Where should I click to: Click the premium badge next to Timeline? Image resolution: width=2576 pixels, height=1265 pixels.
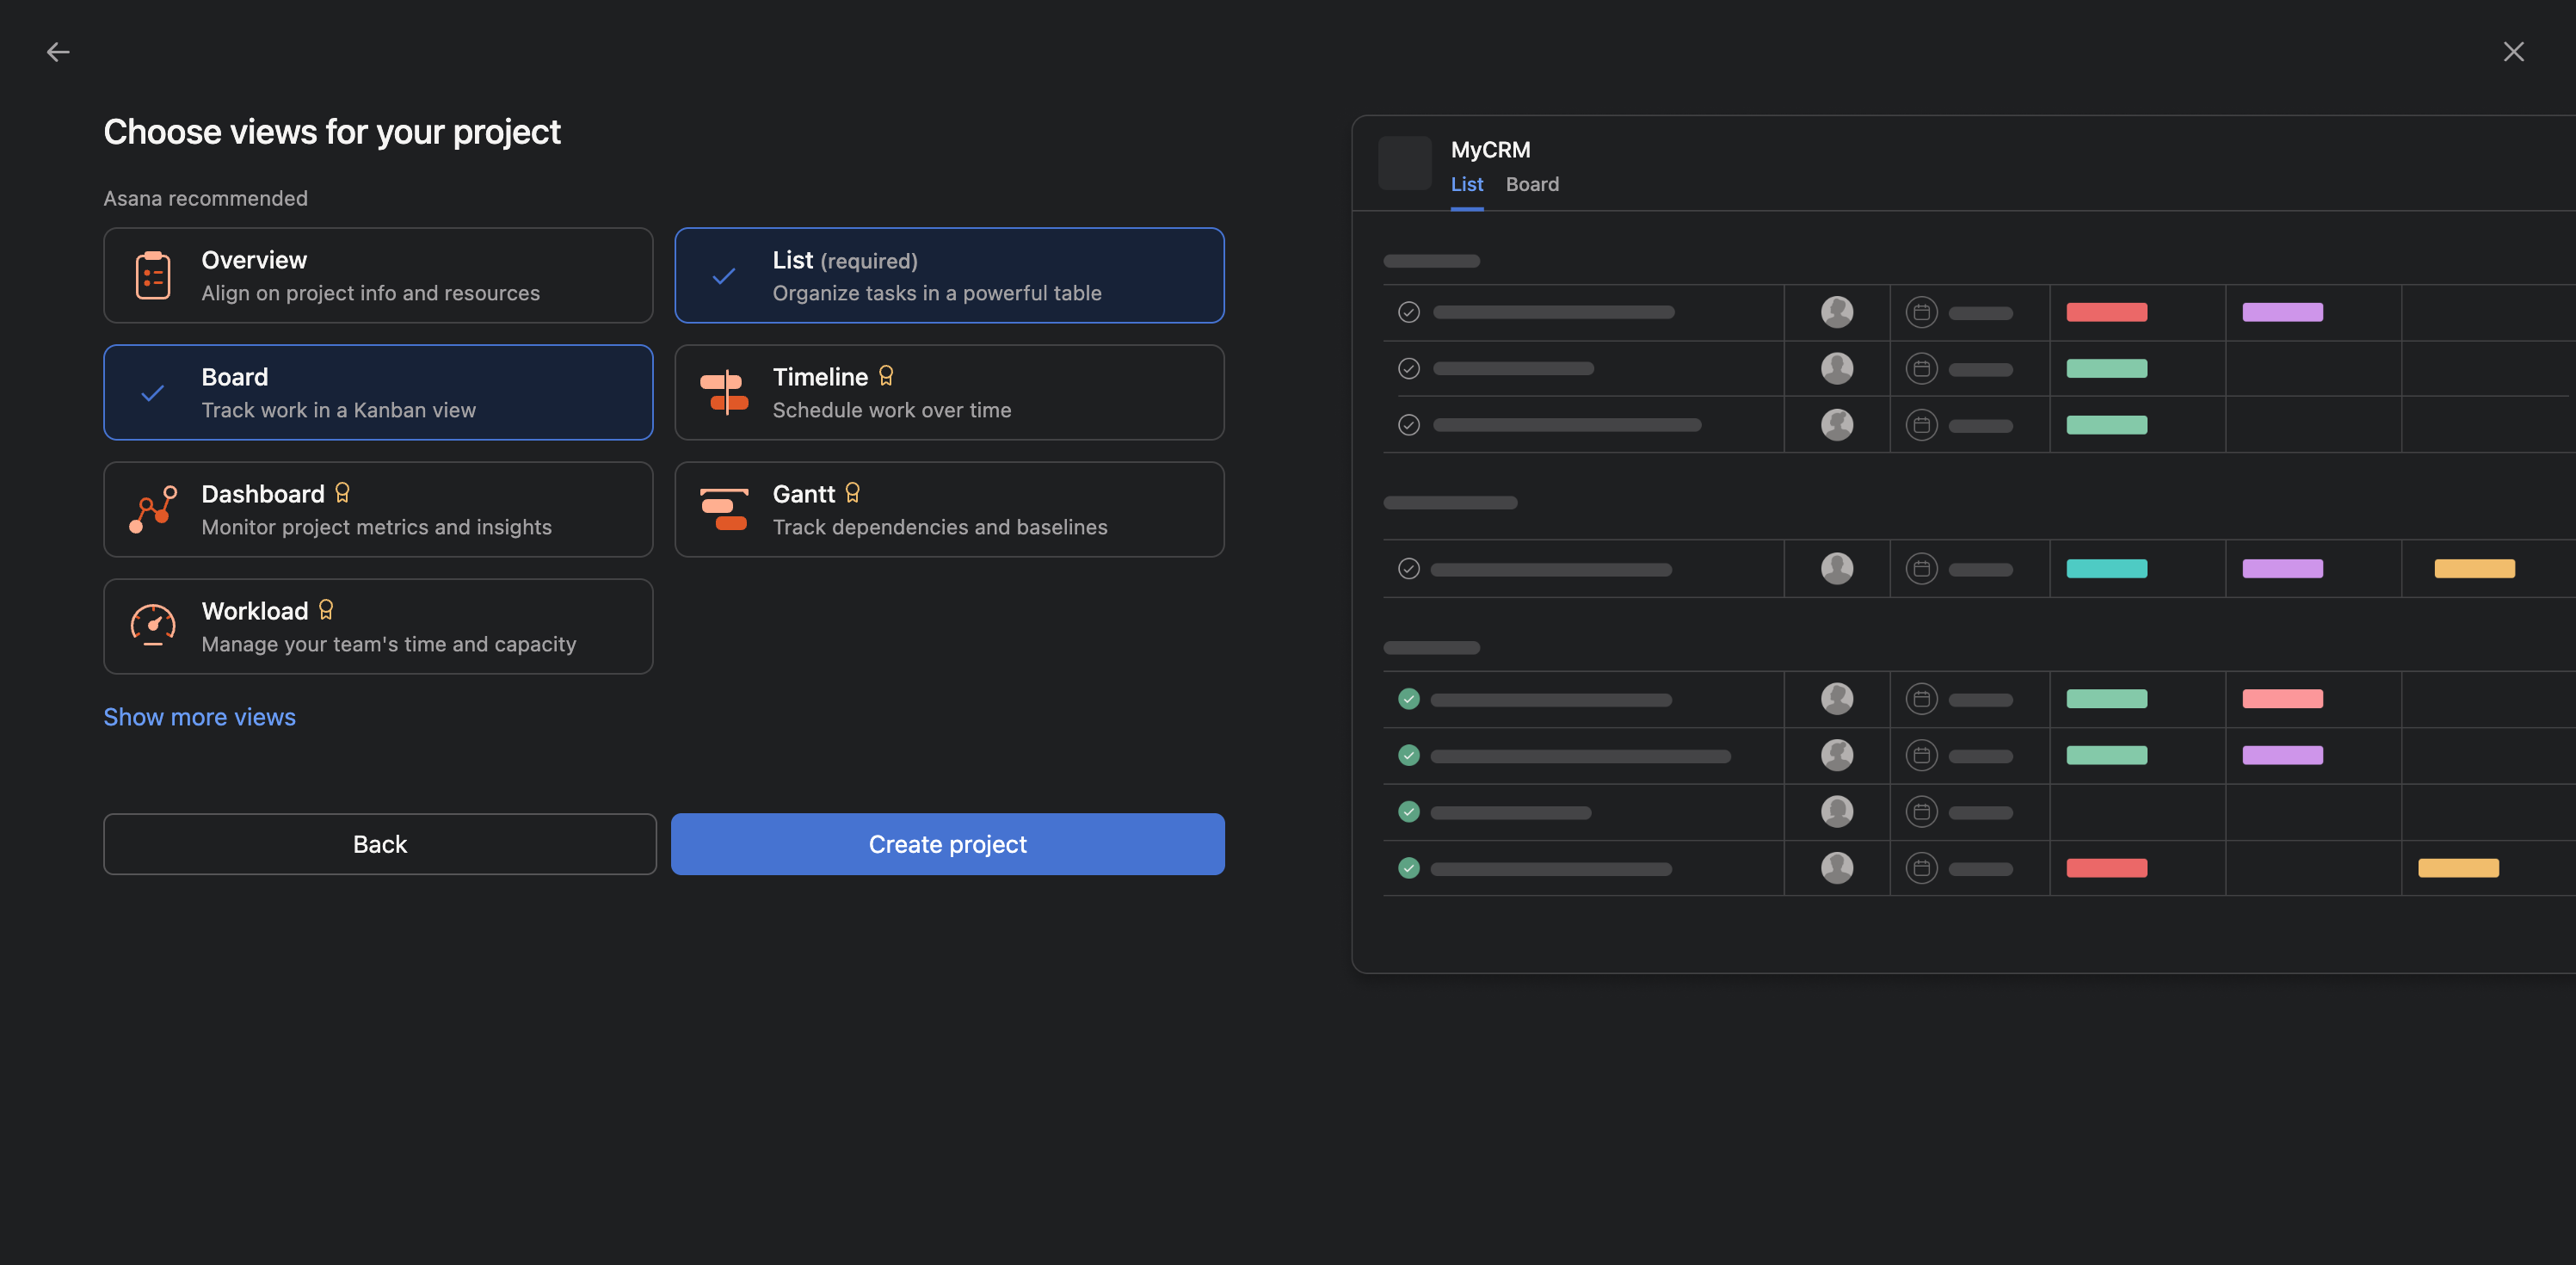point(886,376)
